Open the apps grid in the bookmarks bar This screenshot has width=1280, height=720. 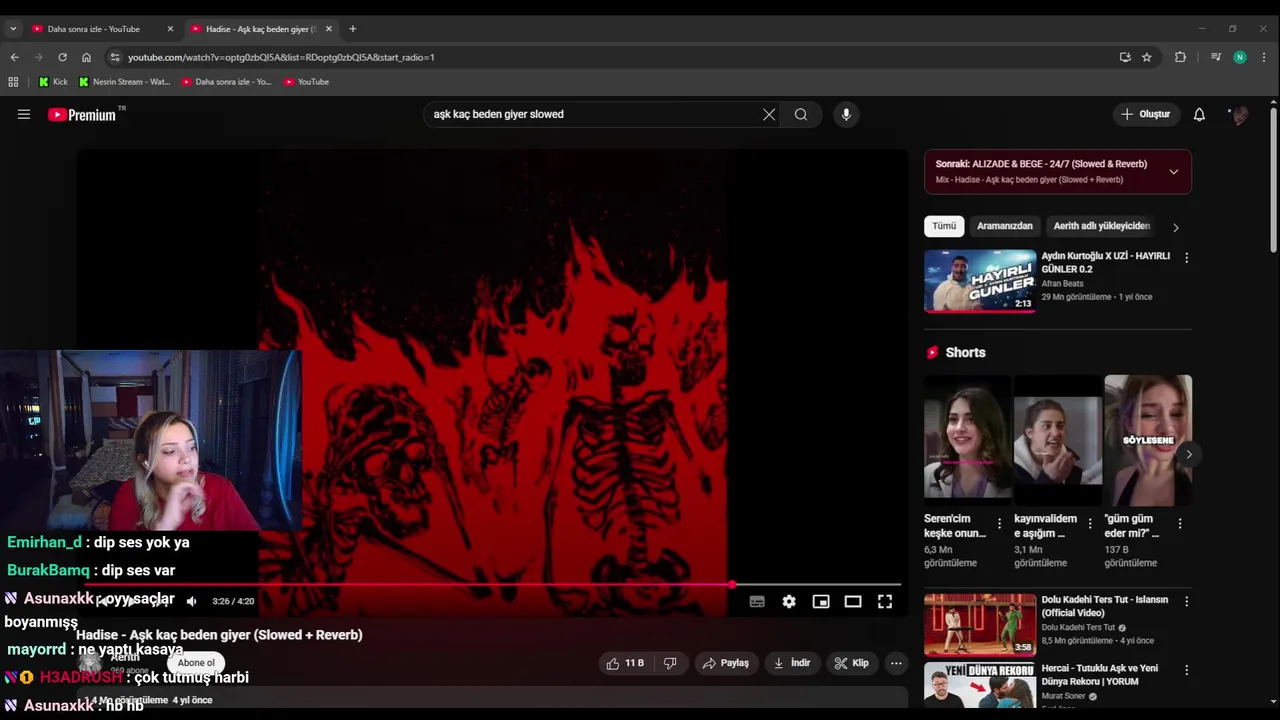13,82
